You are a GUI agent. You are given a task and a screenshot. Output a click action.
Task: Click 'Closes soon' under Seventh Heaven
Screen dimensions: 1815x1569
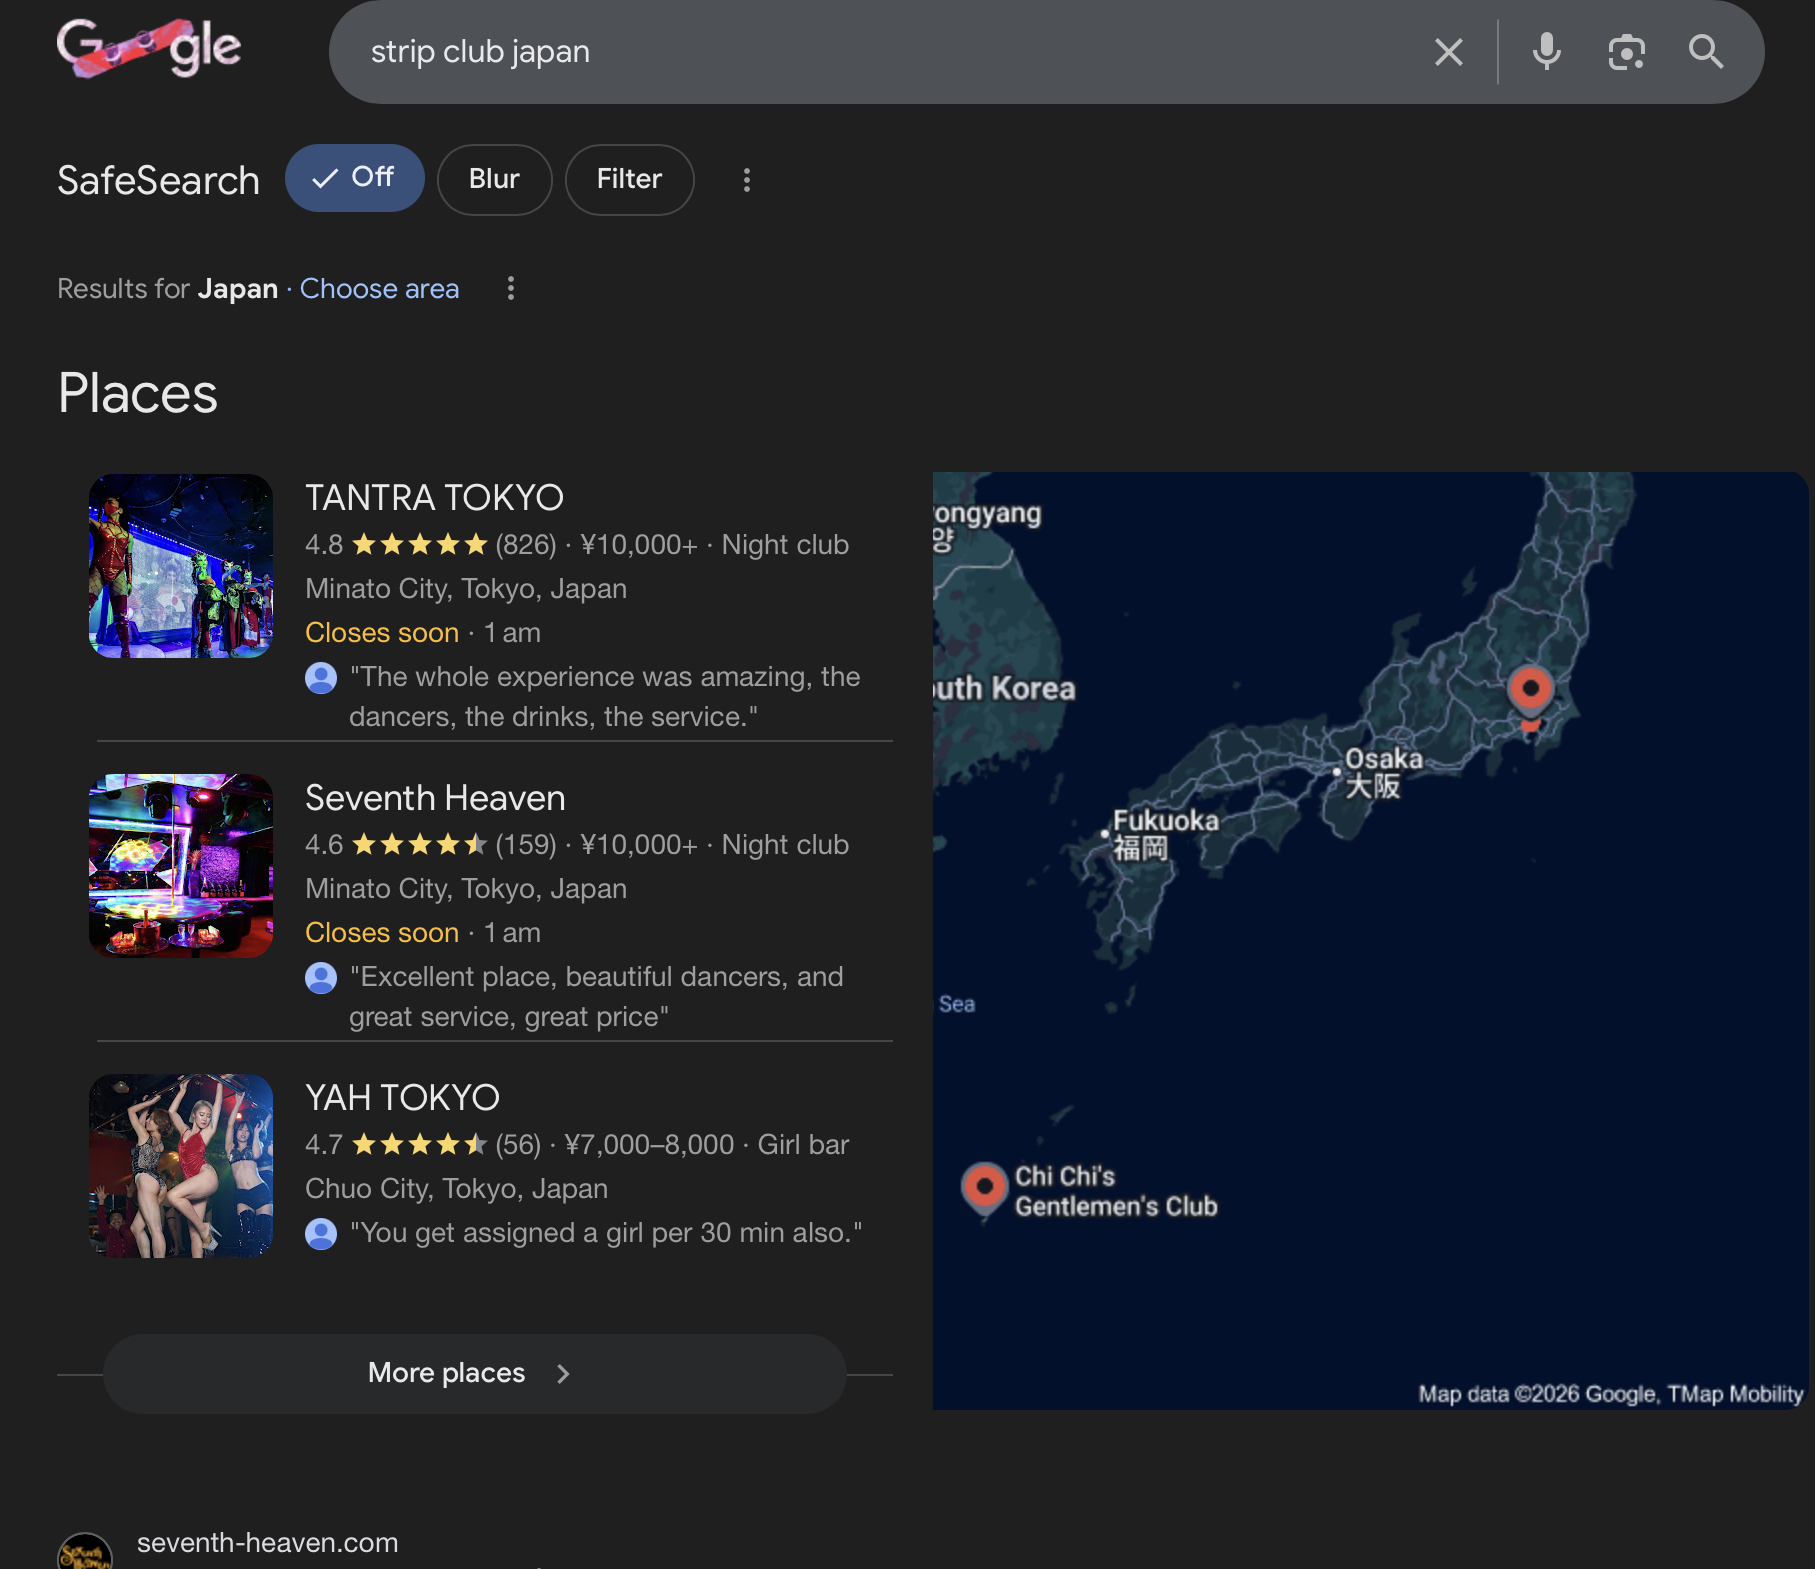(382, 933)
